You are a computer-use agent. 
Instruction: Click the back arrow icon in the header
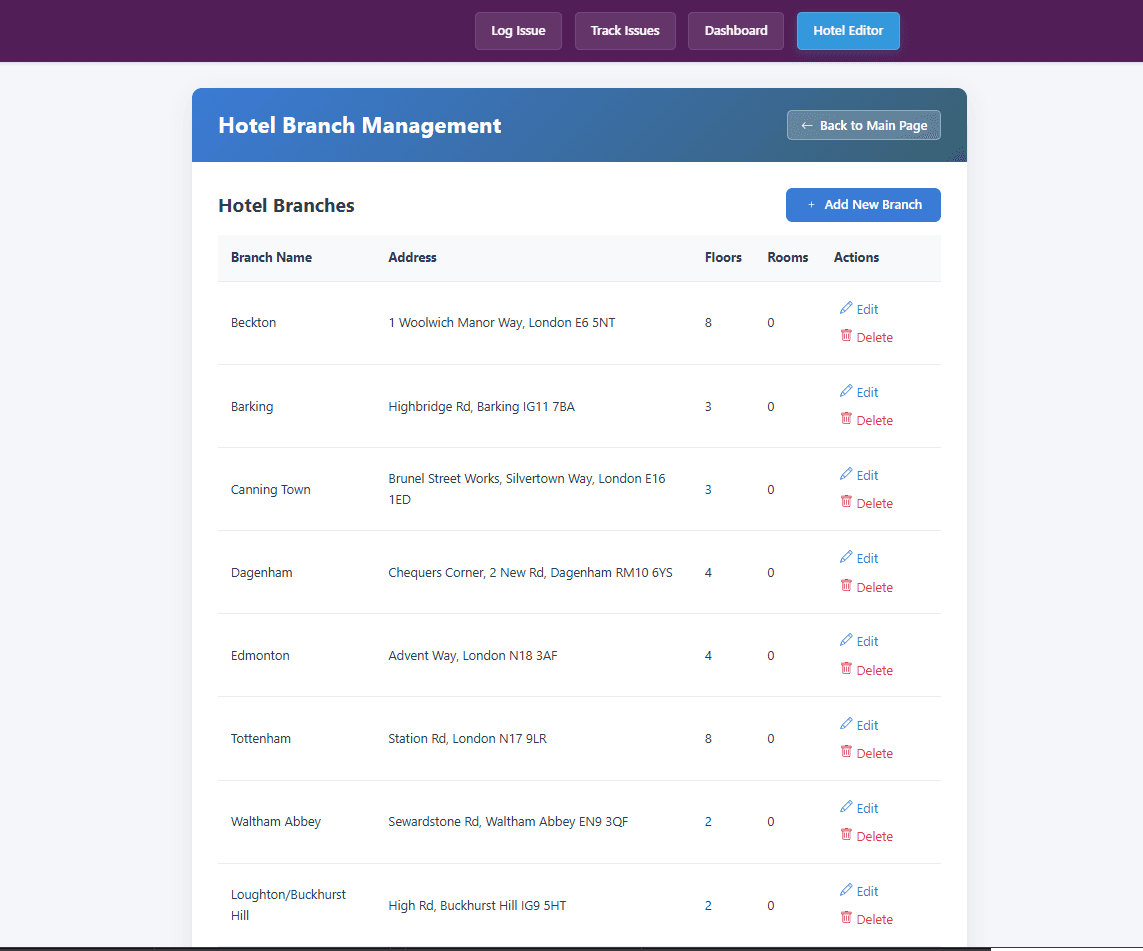pyautogui.click(x=806, y=125)
